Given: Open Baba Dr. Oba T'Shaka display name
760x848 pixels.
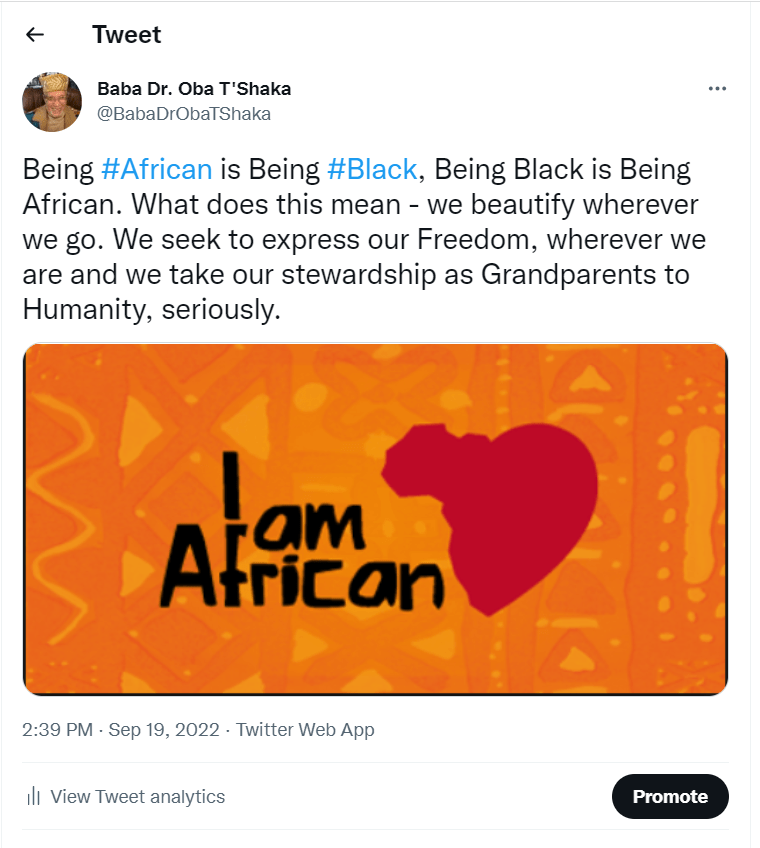Looking at the screenshot, I should 194,89.
